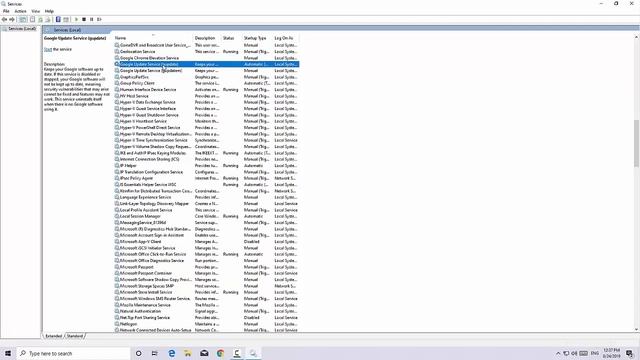Click the scrollbar's down arrow

tap(636, 329)
